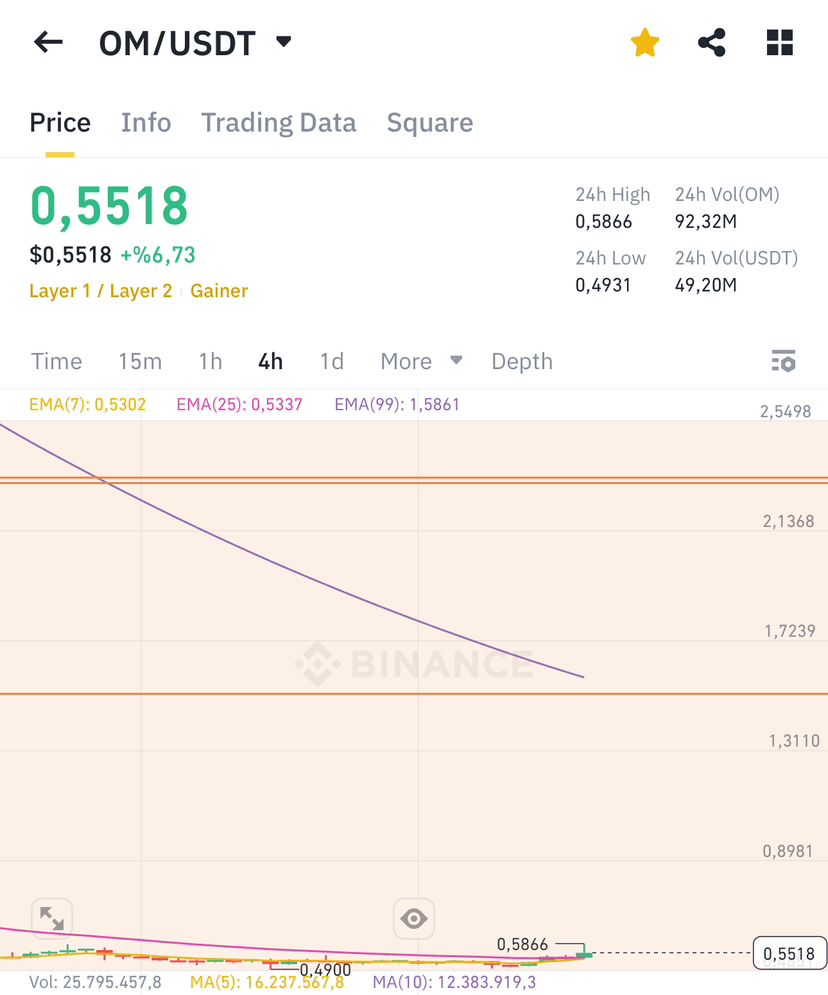
Task: Tap the $0,5518 dollar price text
Action: point(70,255)
